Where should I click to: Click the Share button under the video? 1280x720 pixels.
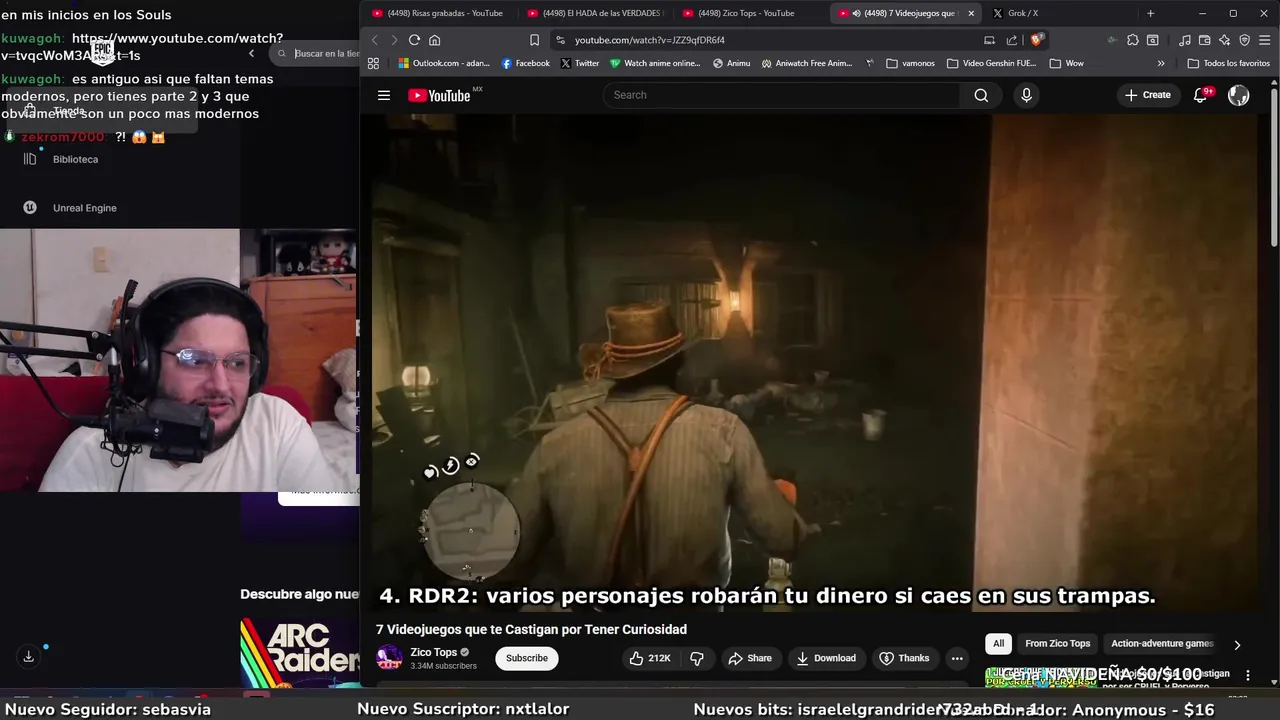coord(750,658)
